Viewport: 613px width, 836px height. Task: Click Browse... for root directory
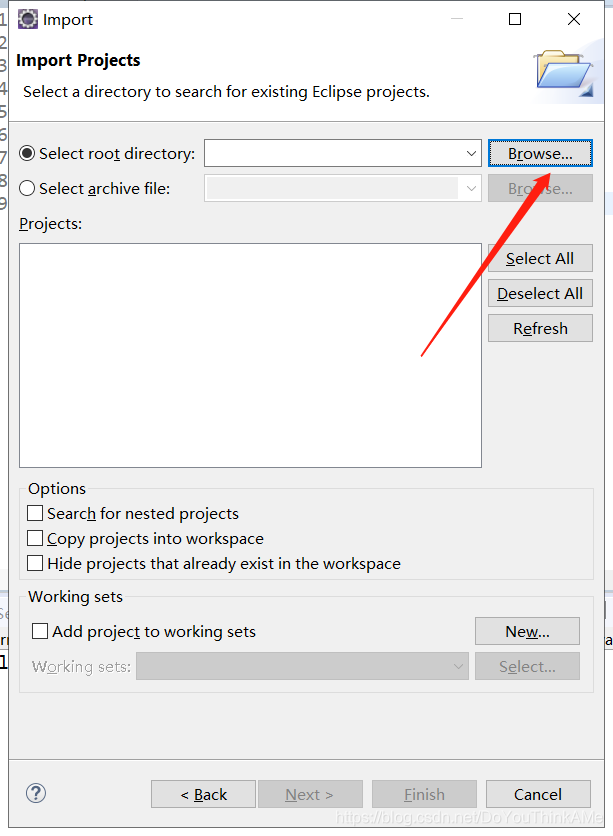tap(540, 154)
